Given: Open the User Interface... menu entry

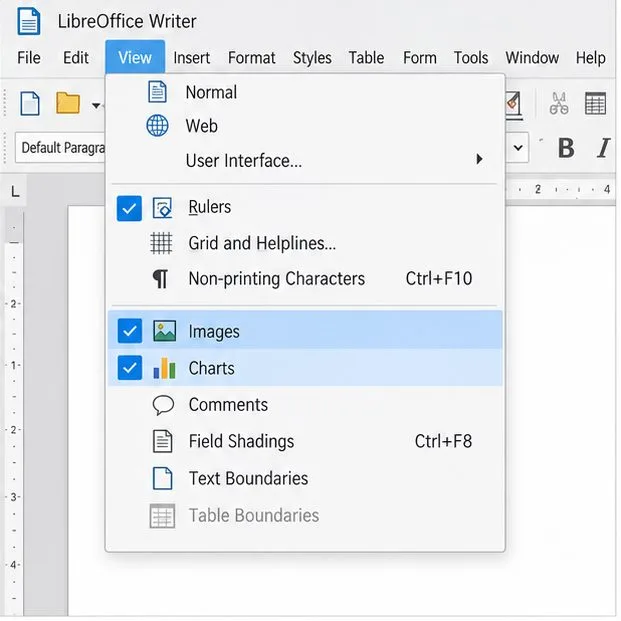Looking at the screenshot, I should pos(305,160).
